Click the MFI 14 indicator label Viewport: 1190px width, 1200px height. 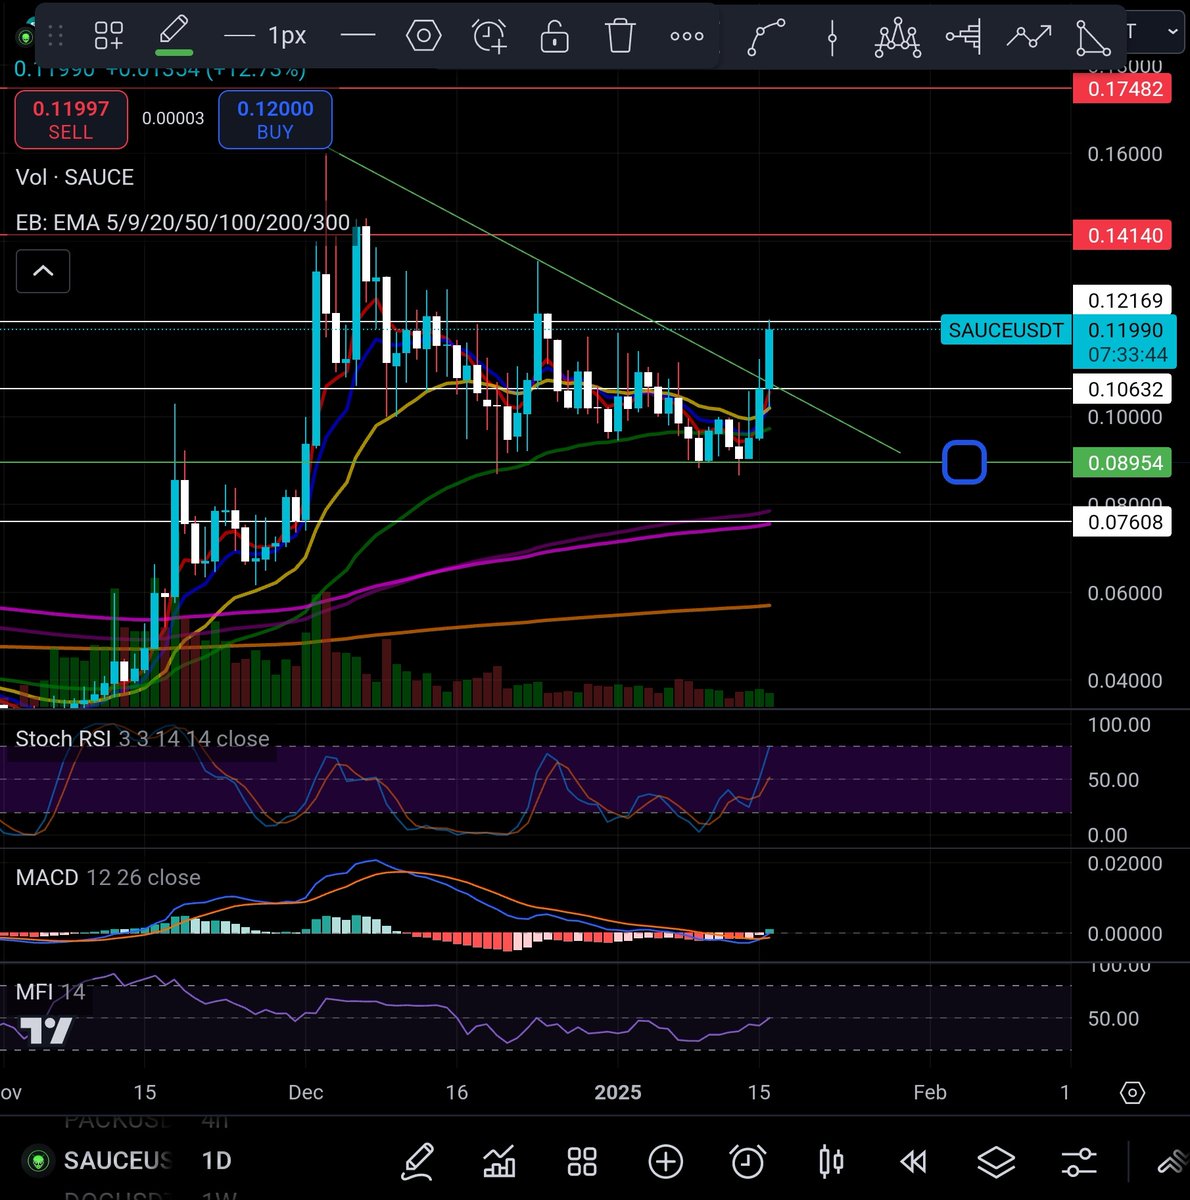tap(50, 992)
